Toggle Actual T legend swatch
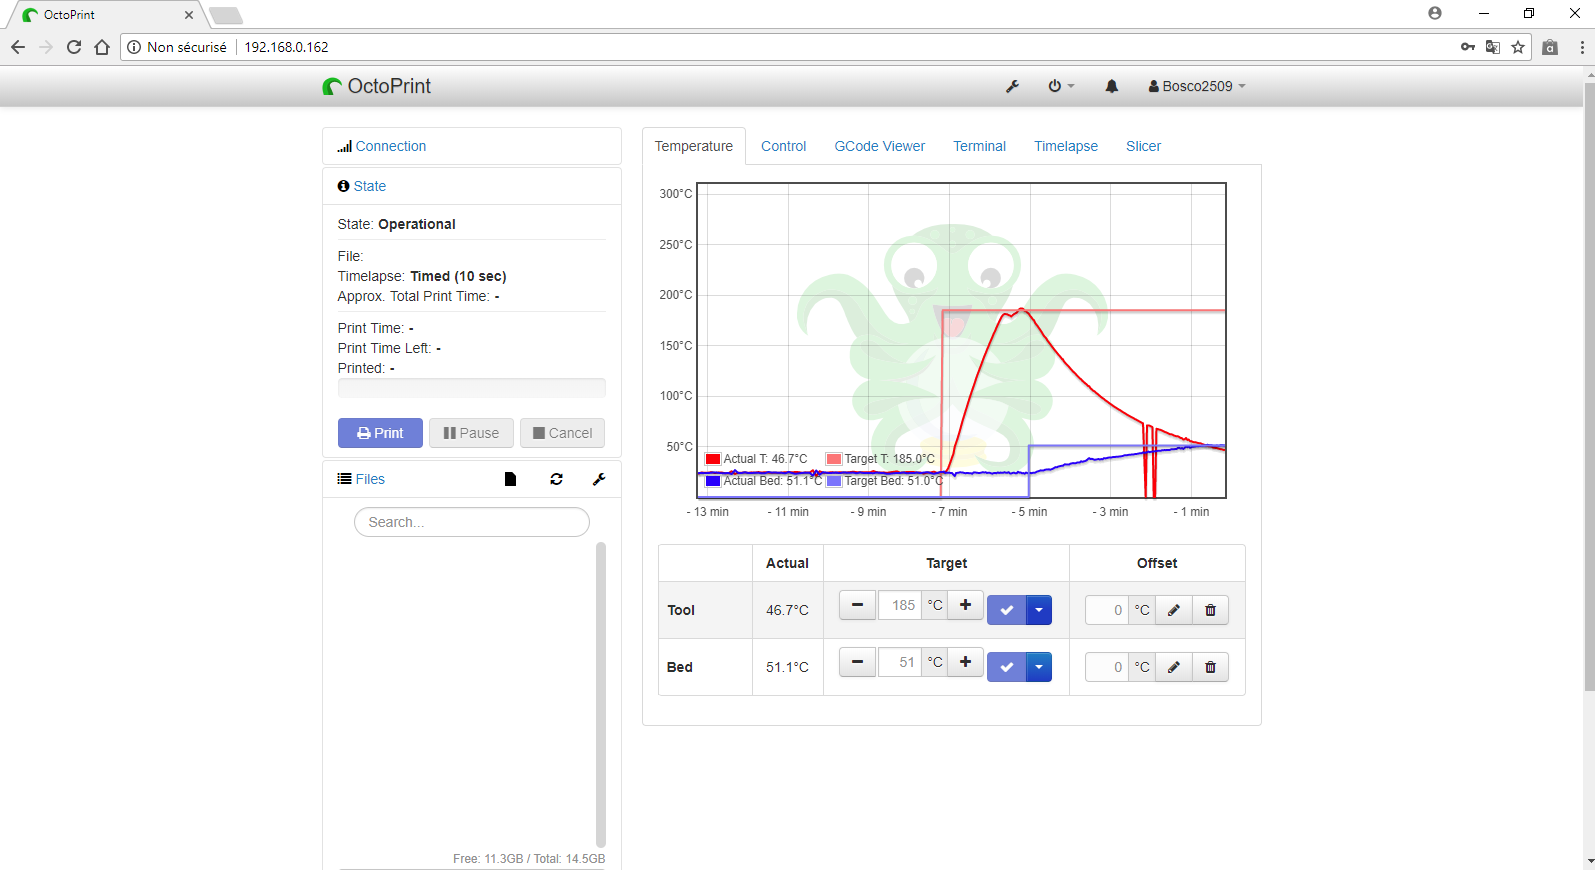The height and width of the screenshot is (870, 1595). click(713, 459)
